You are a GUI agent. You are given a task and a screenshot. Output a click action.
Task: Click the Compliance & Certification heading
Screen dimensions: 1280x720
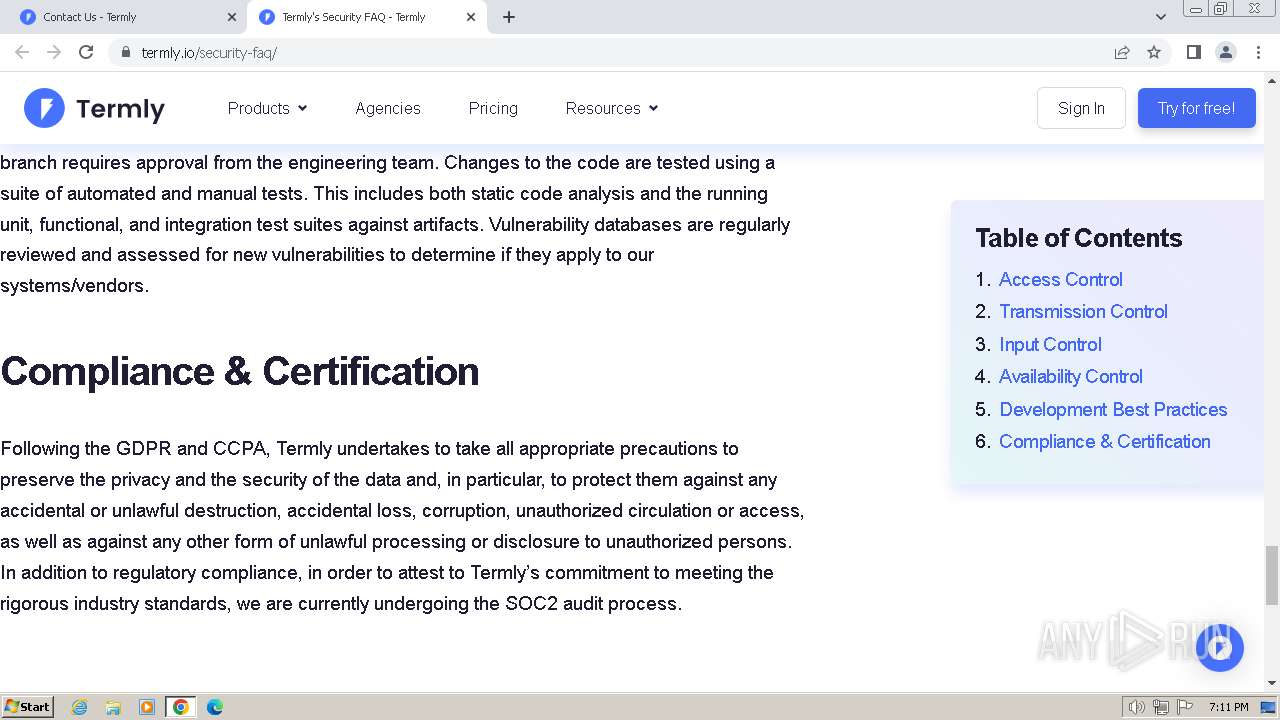[240, 372]
